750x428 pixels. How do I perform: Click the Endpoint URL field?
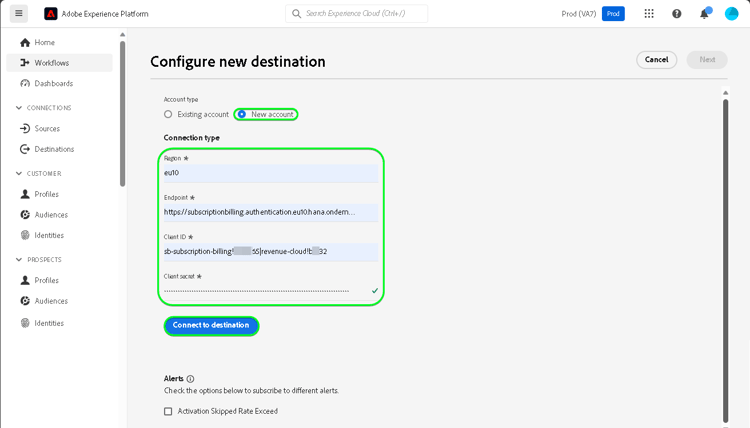(x=271, y=212)
